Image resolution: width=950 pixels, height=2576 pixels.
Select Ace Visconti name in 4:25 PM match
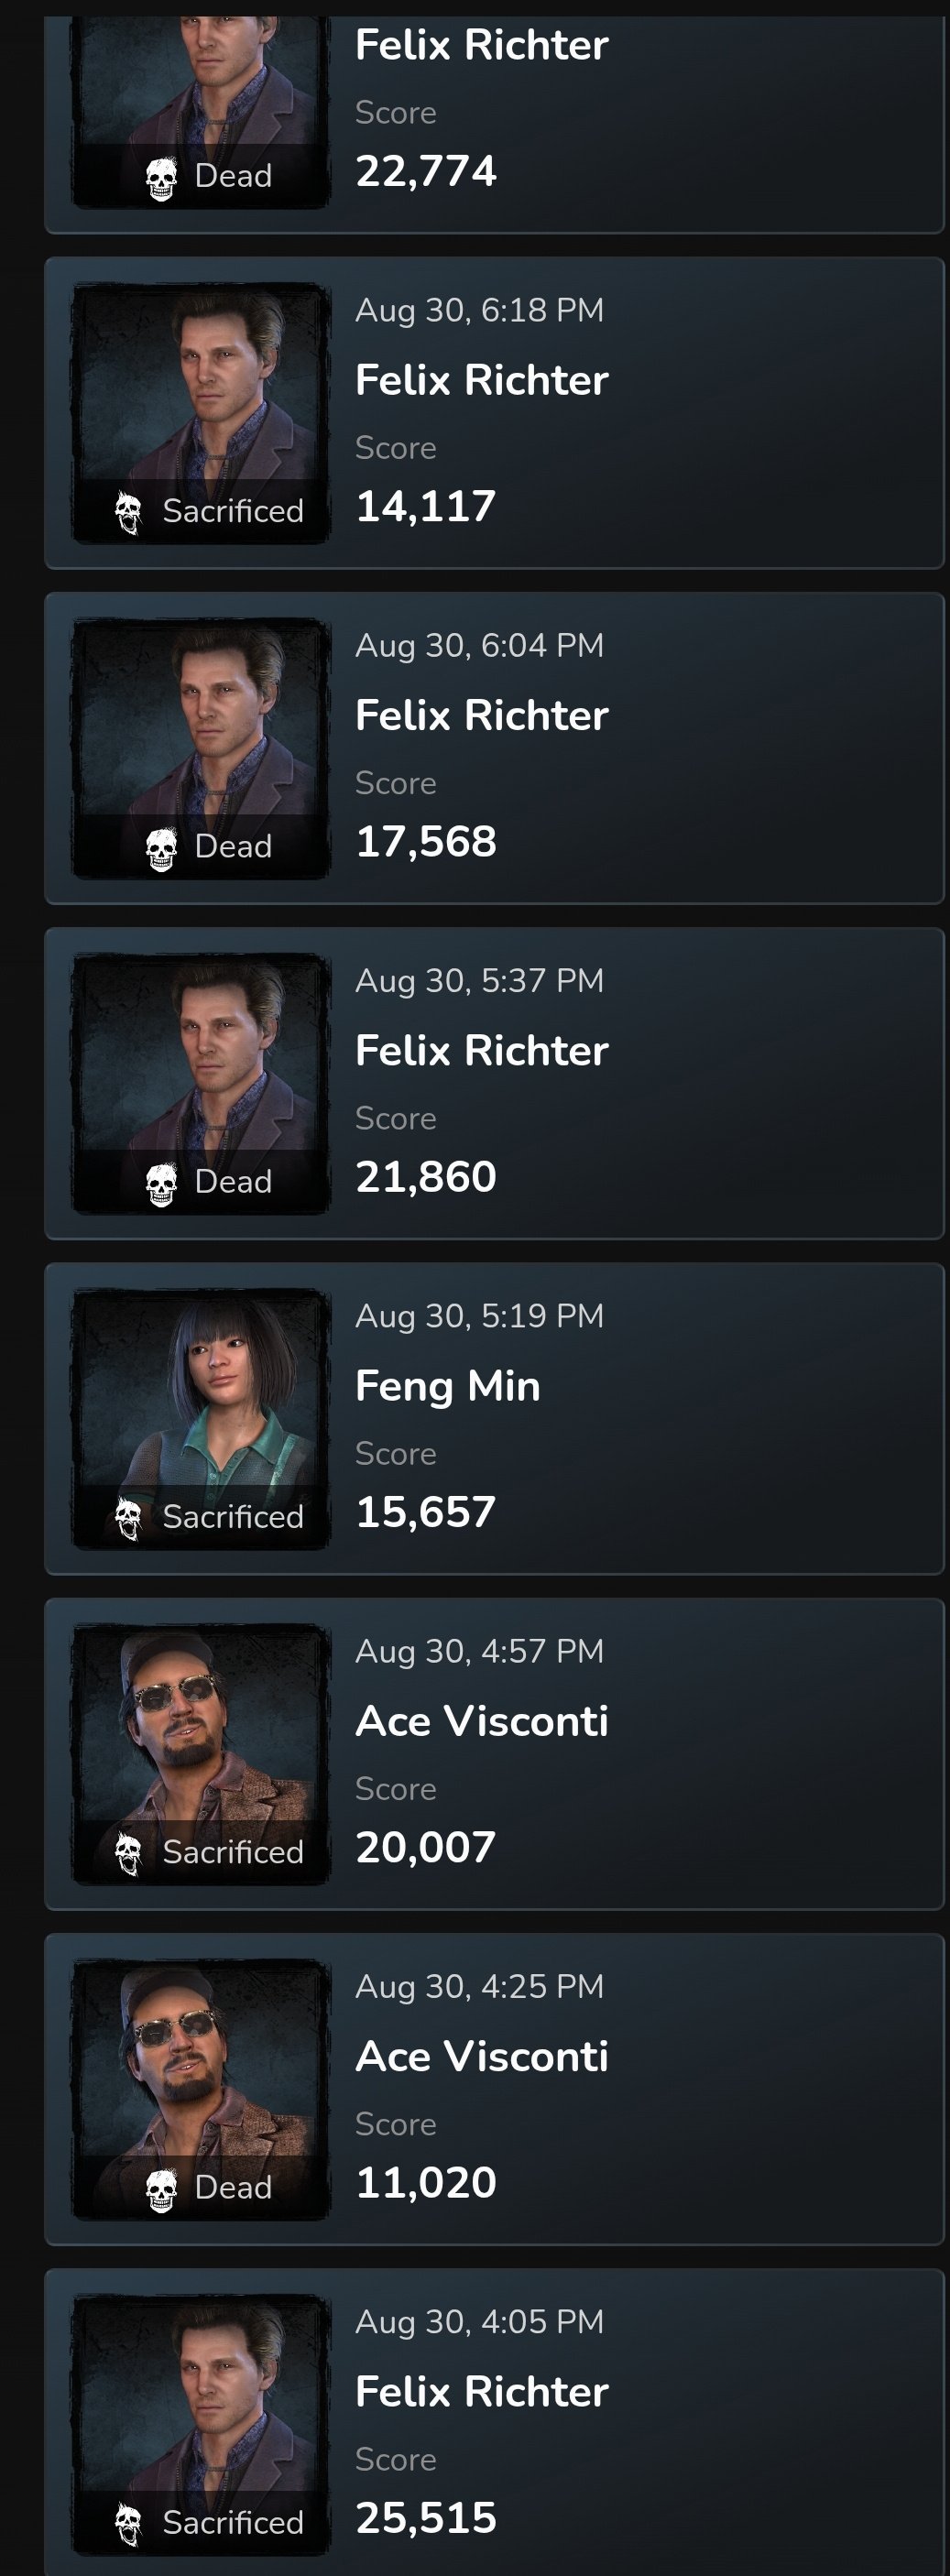tap(482, 2056)
